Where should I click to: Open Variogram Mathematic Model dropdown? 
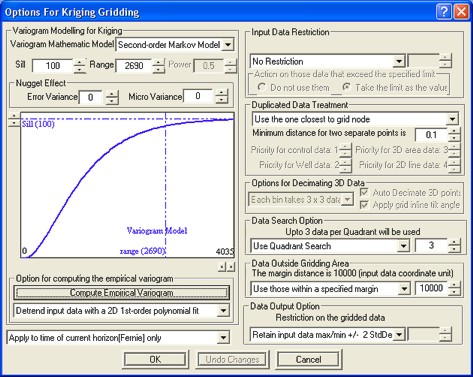click(x=228, y=45)
